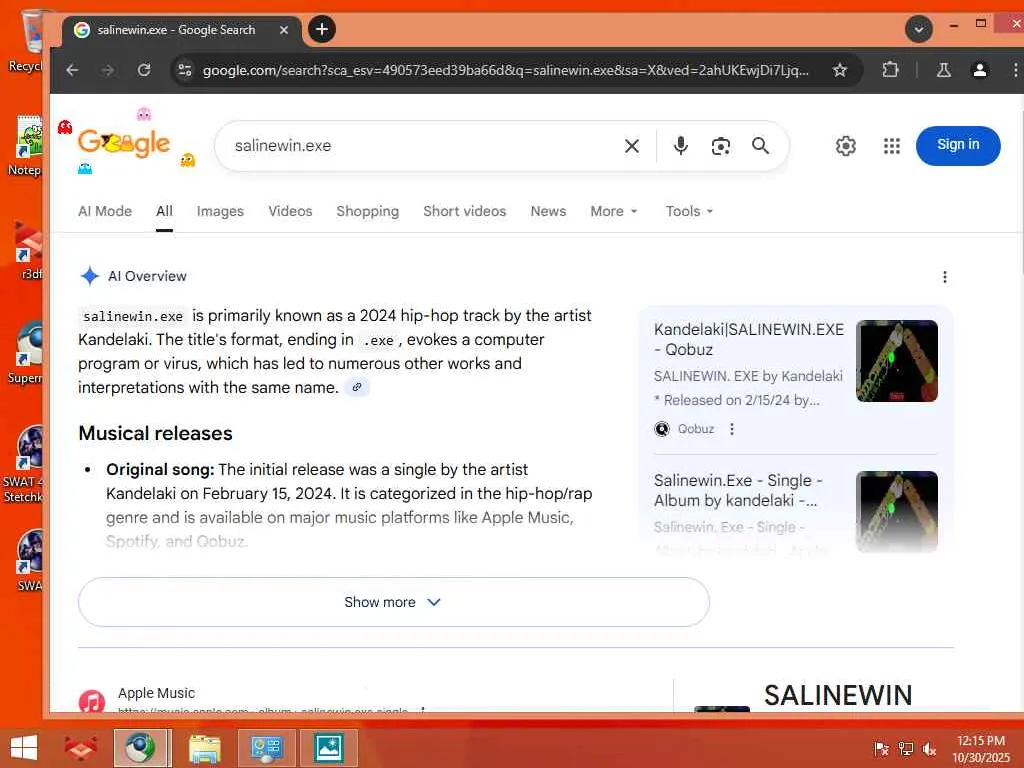1024x768 pixels.
Task: Bookmark this page with the star icon
Action: click(840, 70)
